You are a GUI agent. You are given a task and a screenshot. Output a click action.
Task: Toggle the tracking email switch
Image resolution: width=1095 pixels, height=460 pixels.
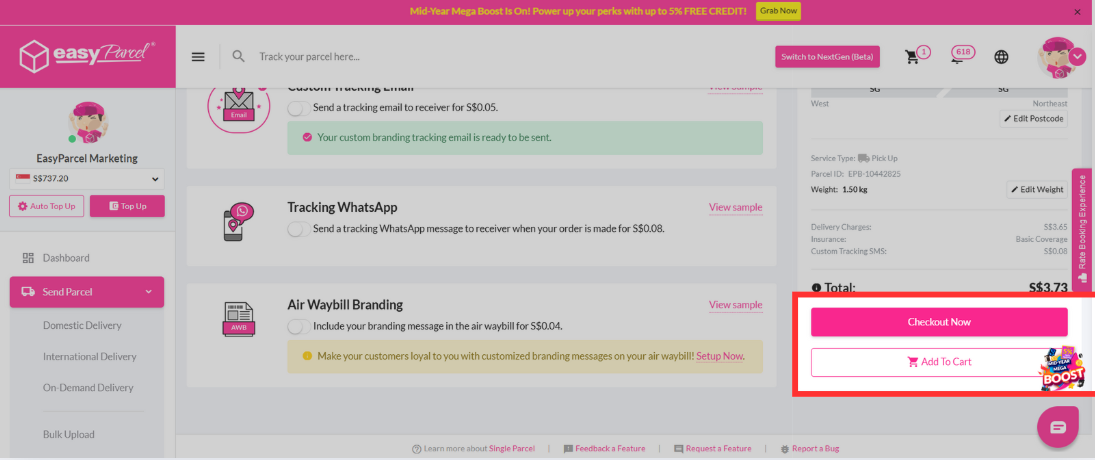click(x=299, y=108)
